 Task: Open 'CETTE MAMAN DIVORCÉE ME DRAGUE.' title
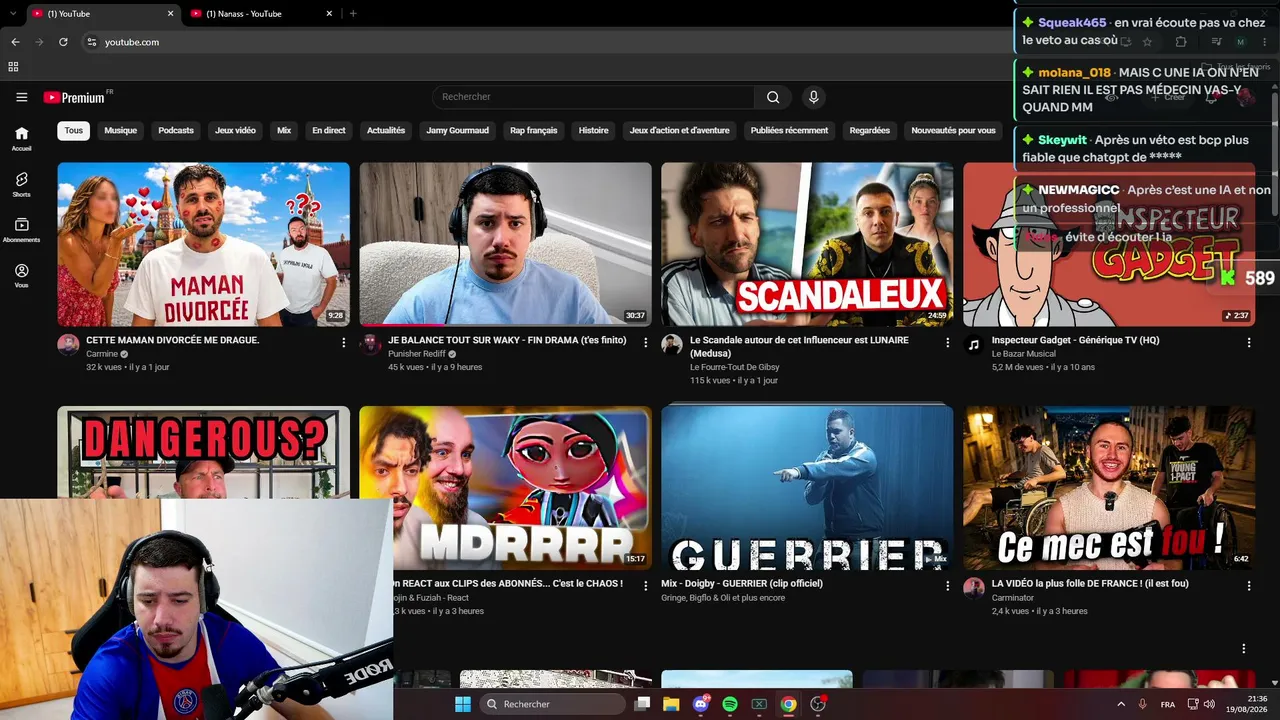pyautogui.click(x=173, y=340)
